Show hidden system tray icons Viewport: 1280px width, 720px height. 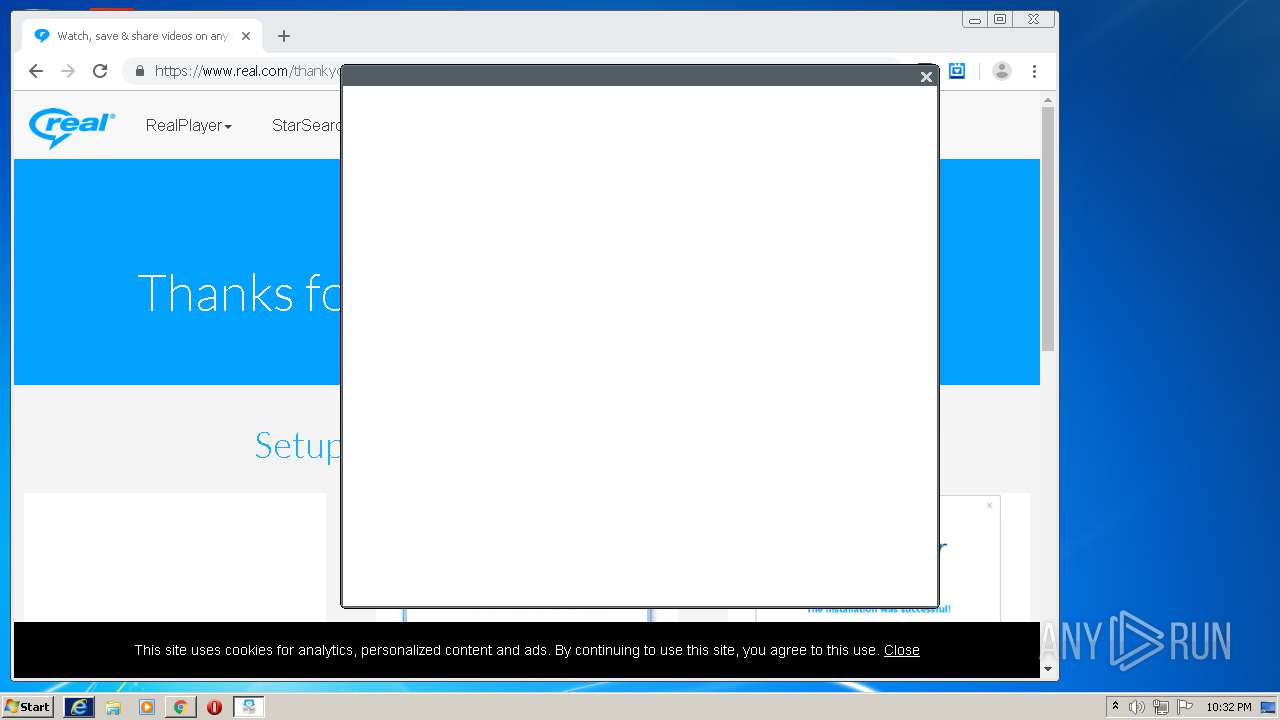pos(1115,707)
